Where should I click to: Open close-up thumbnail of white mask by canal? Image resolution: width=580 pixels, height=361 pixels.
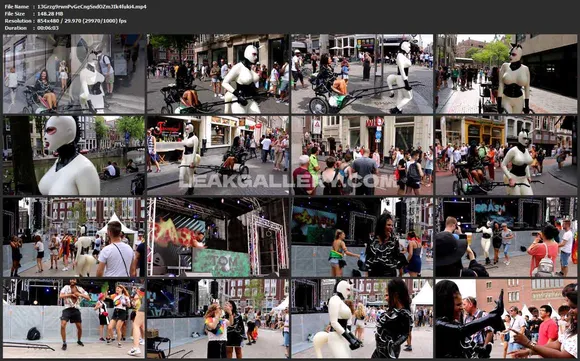[74, 155]
